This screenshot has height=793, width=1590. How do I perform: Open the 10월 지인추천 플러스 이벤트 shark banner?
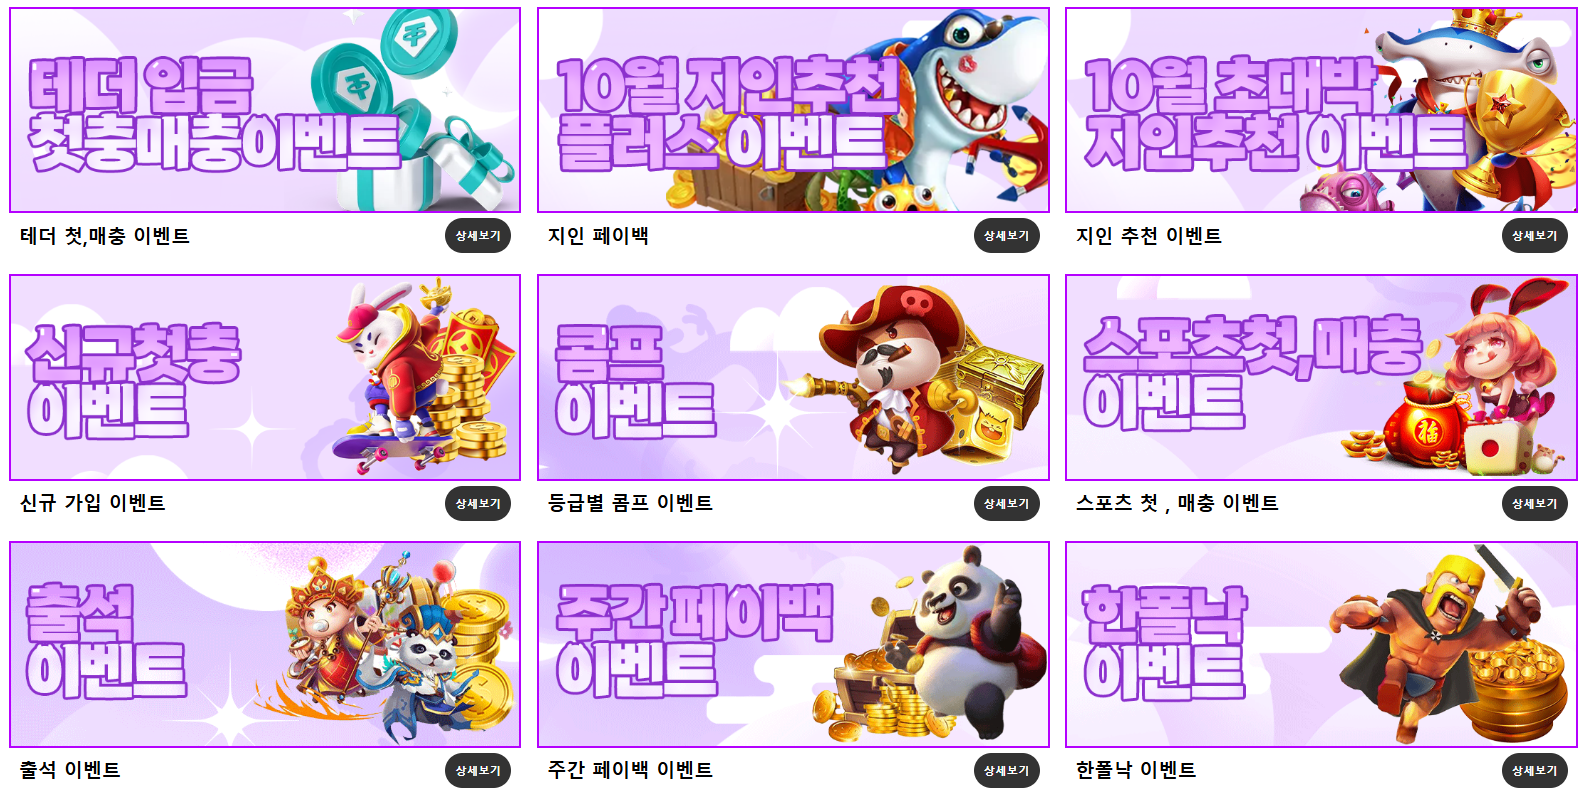point(793,110)
